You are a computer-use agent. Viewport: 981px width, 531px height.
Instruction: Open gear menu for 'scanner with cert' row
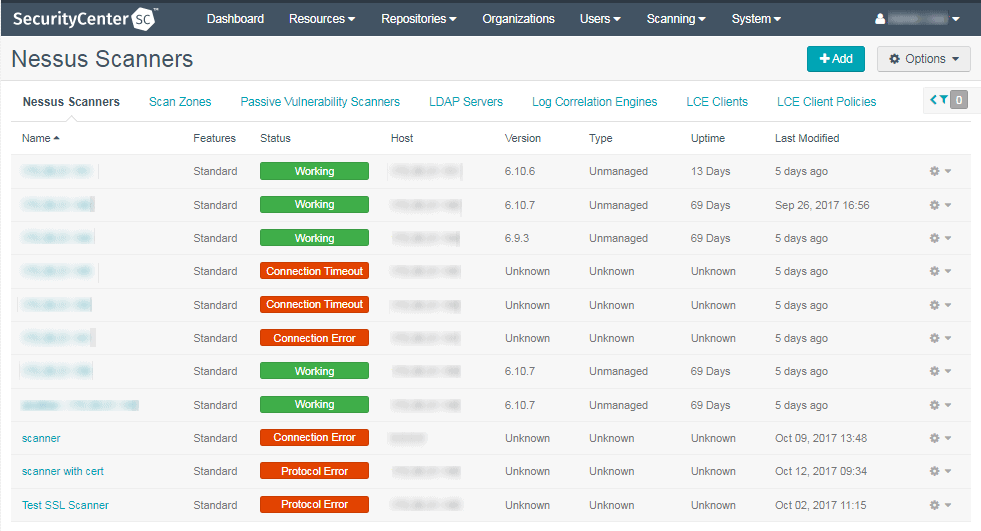[939, 471]
